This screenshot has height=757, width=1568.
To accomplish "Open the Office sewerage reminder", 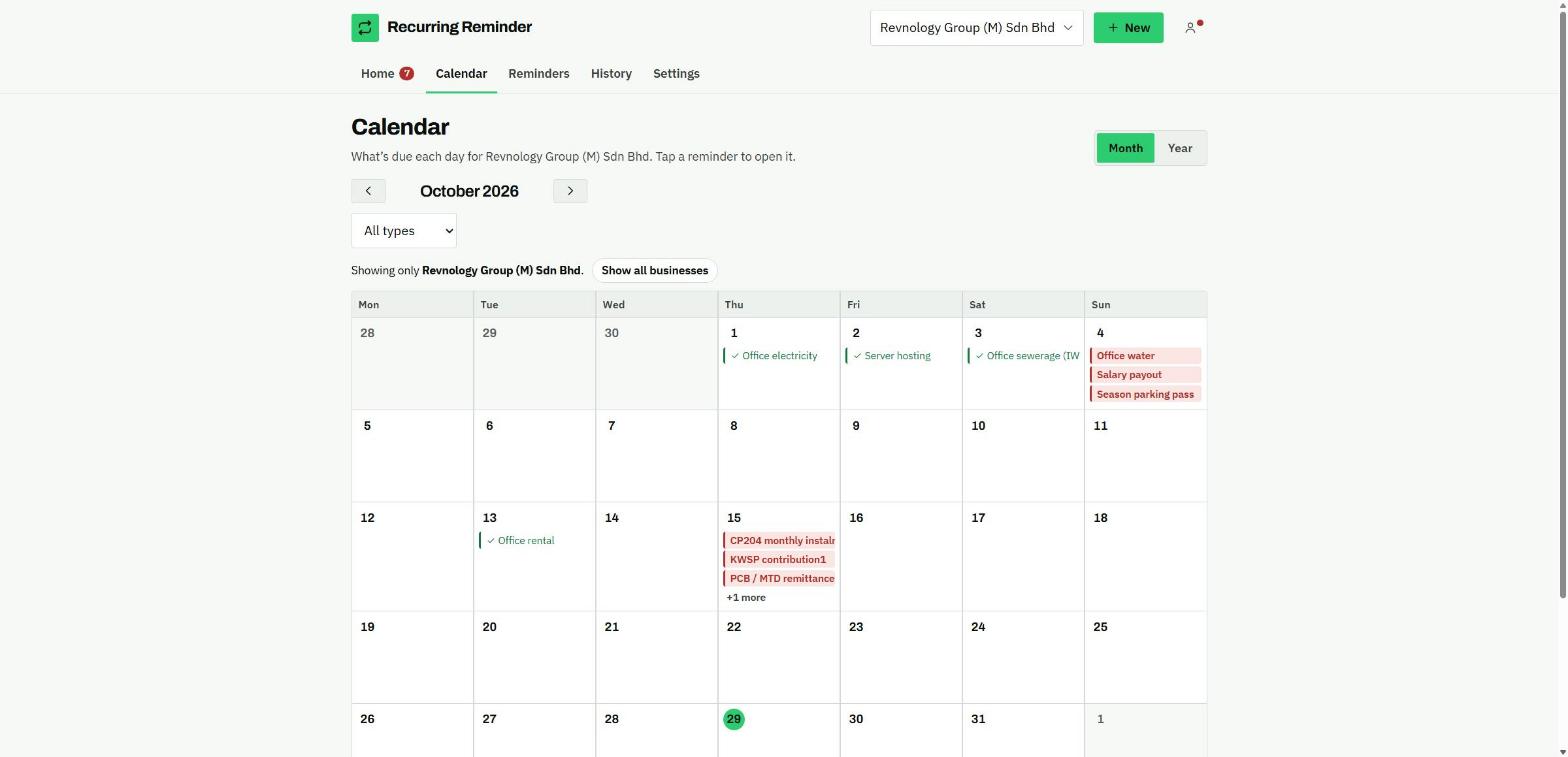I will click(1022, 356).
